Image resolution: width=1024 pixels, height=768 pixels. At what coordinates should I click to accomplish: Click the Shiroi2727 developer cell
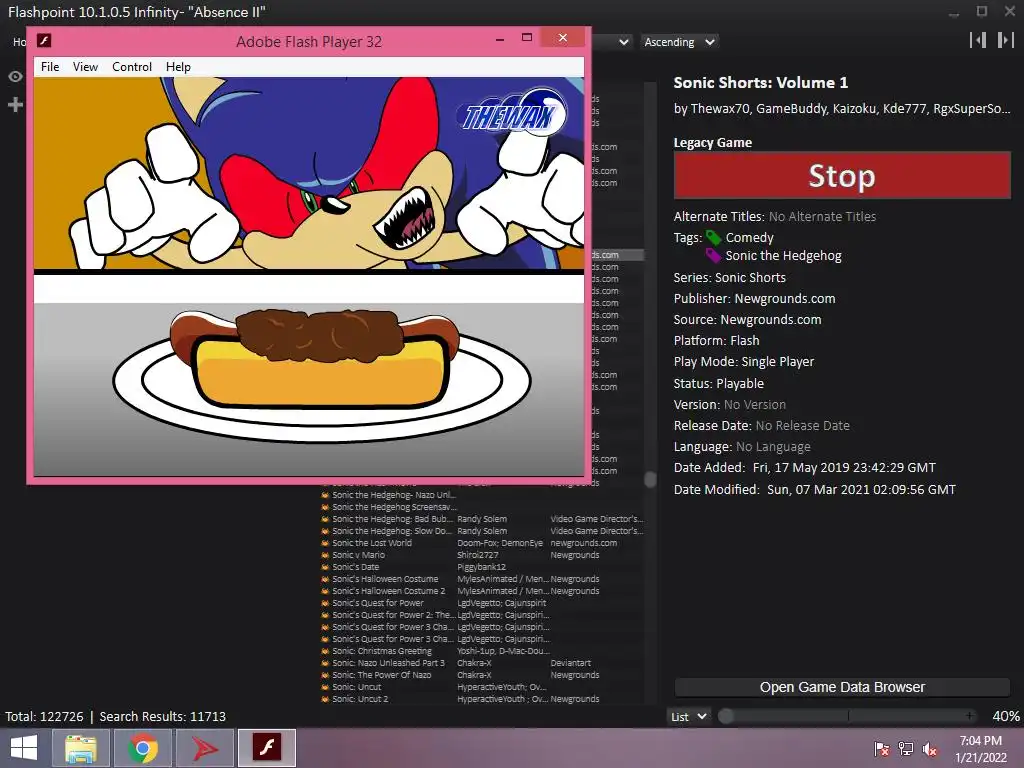(477, 555)
